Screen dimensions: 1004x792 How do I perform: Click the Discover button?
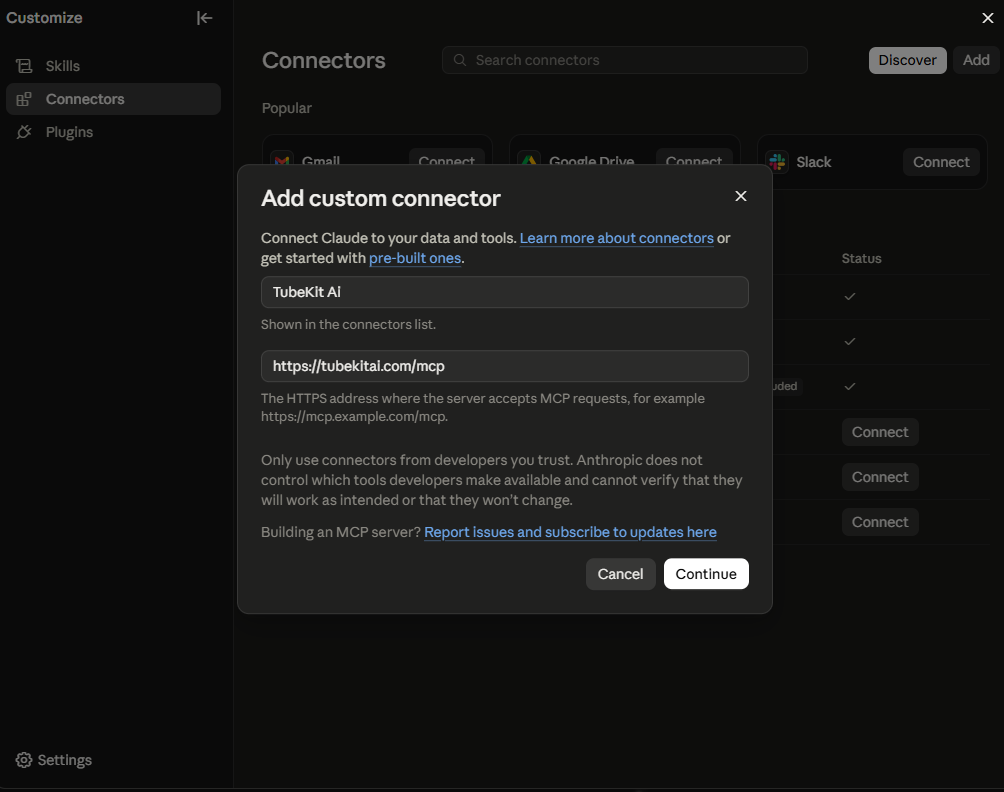[x=907, y=60]
